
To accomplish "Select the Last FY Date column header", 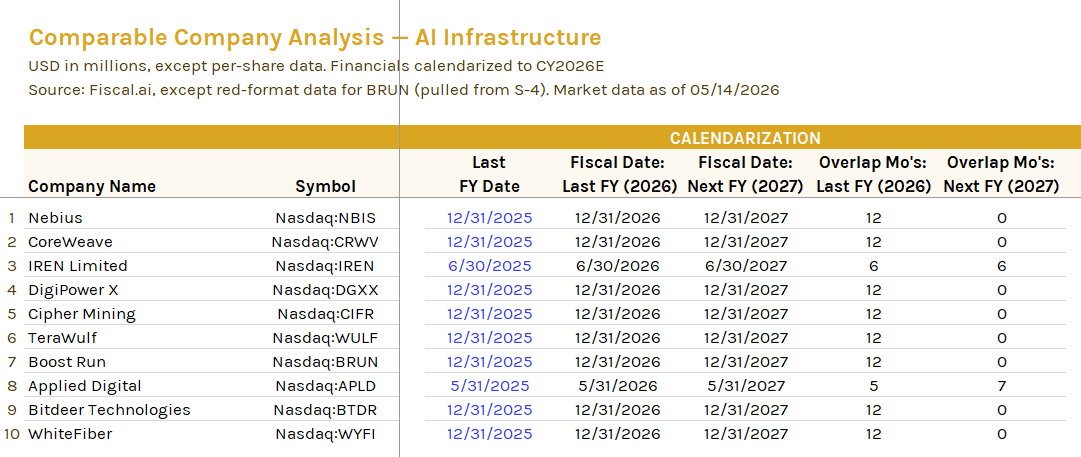I will click(489, 174).
